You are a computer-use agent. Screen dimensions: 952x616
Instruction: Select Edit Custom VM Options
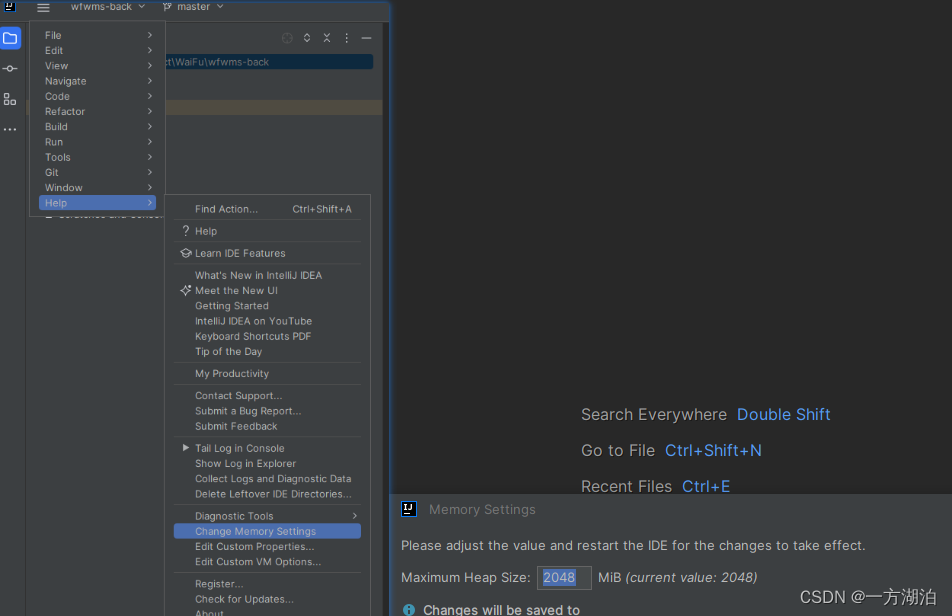267,561
